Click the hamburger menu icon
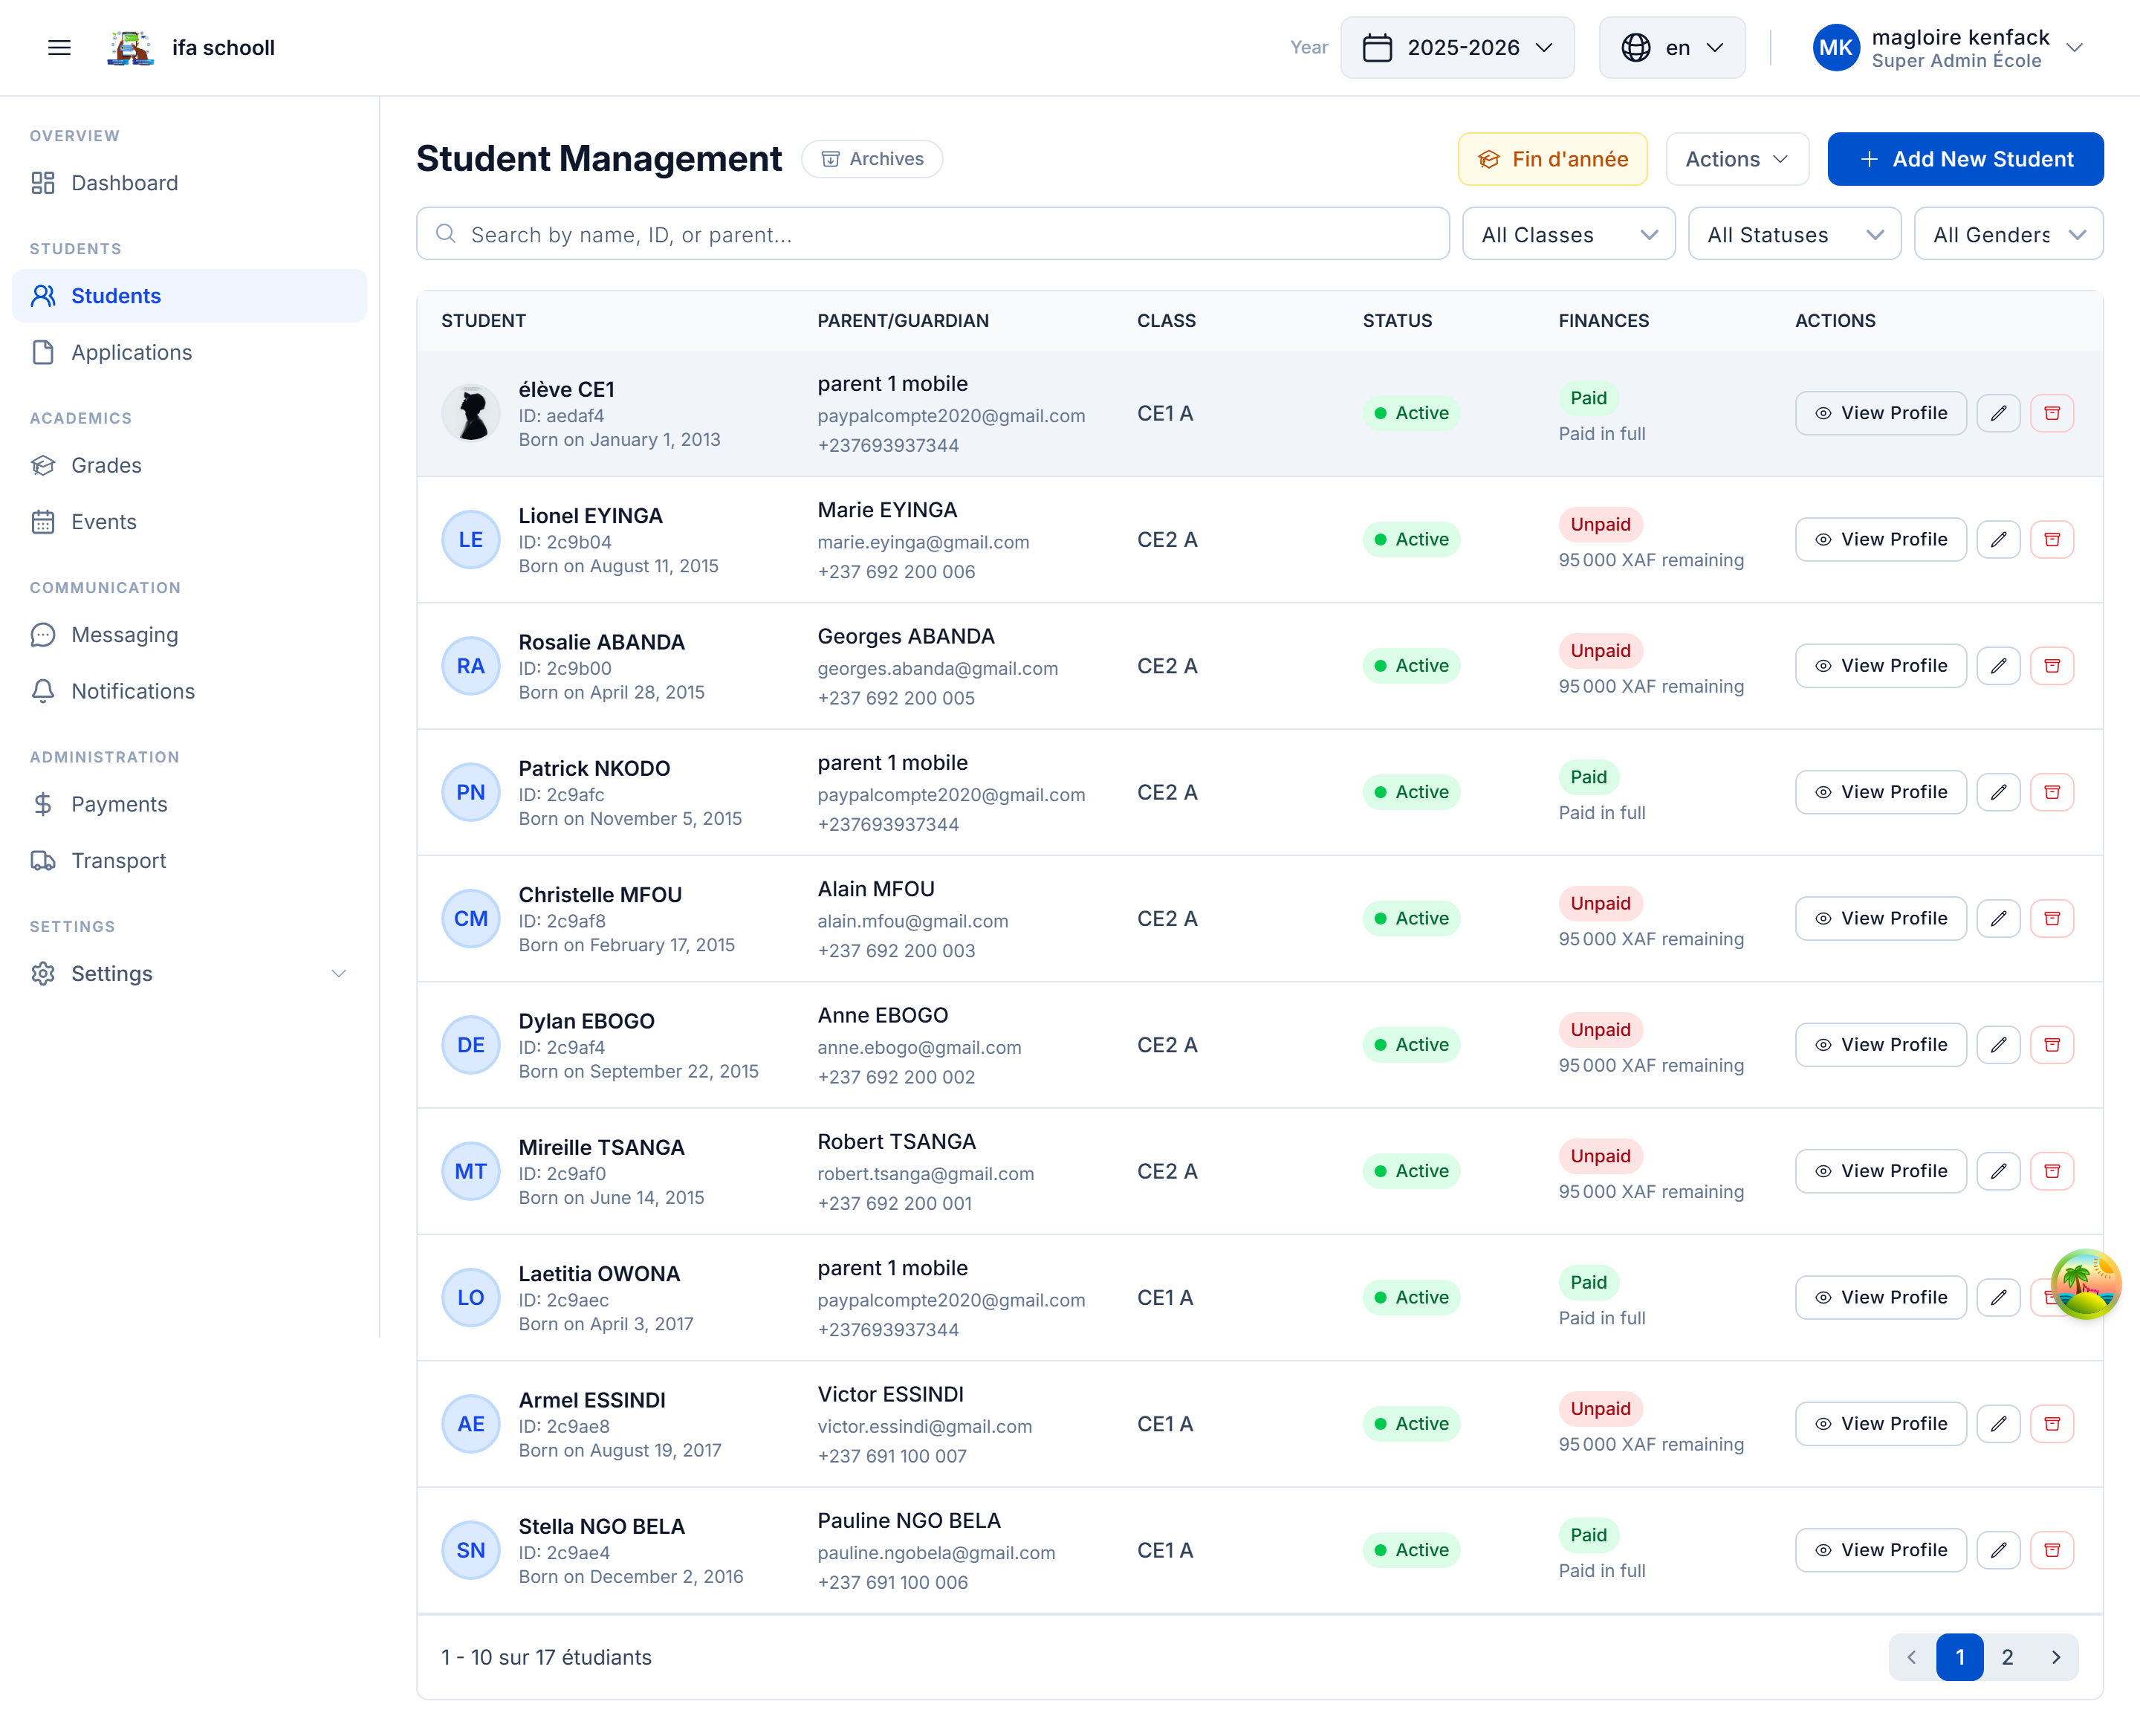This screenshot has height=1736, width=2140. [59, 47]
